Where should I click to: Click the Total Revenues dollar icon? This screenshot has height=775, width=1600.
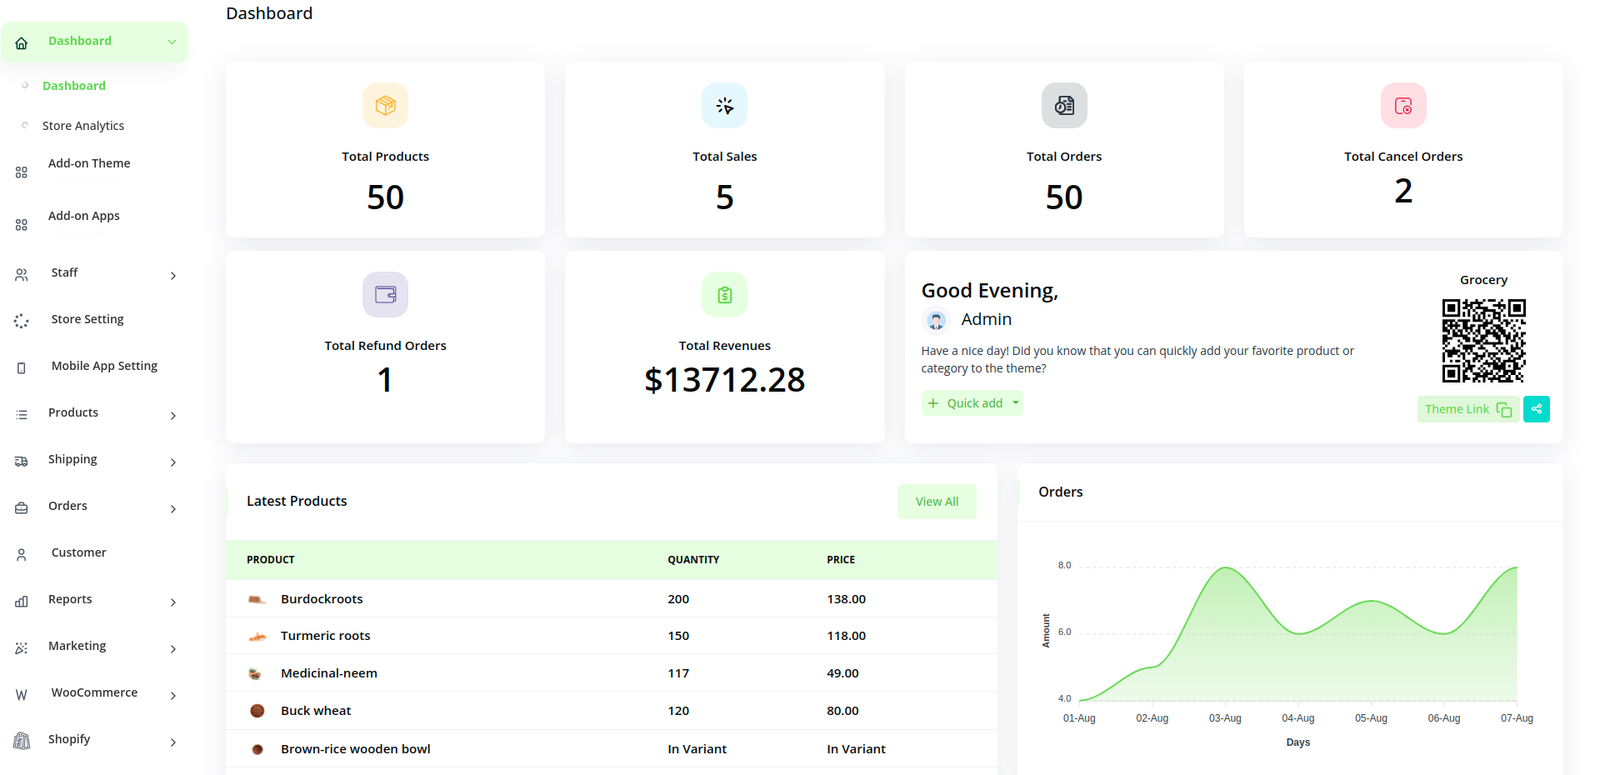click(x=724, y=295)
